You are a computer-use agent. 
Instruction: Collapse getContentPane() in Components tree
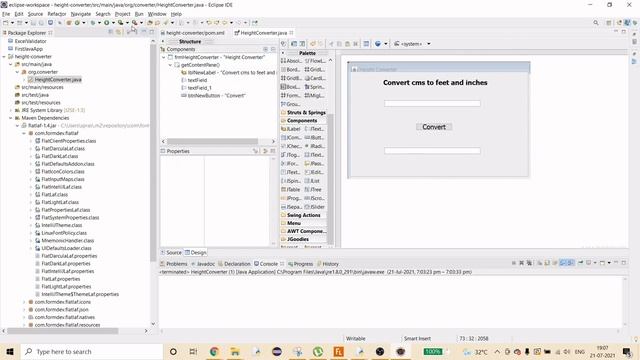tap(170, 65)
